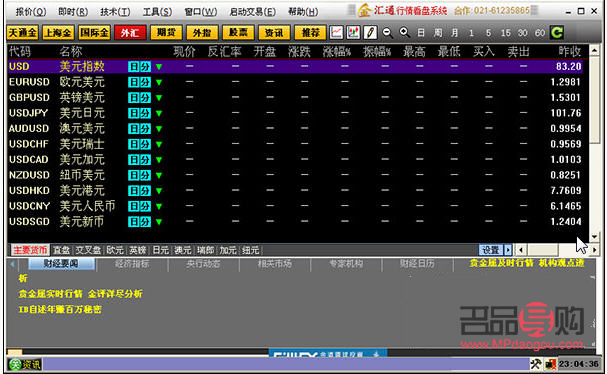Click the red 外汇 button
The image size is (607, 374).
(130, 33)
